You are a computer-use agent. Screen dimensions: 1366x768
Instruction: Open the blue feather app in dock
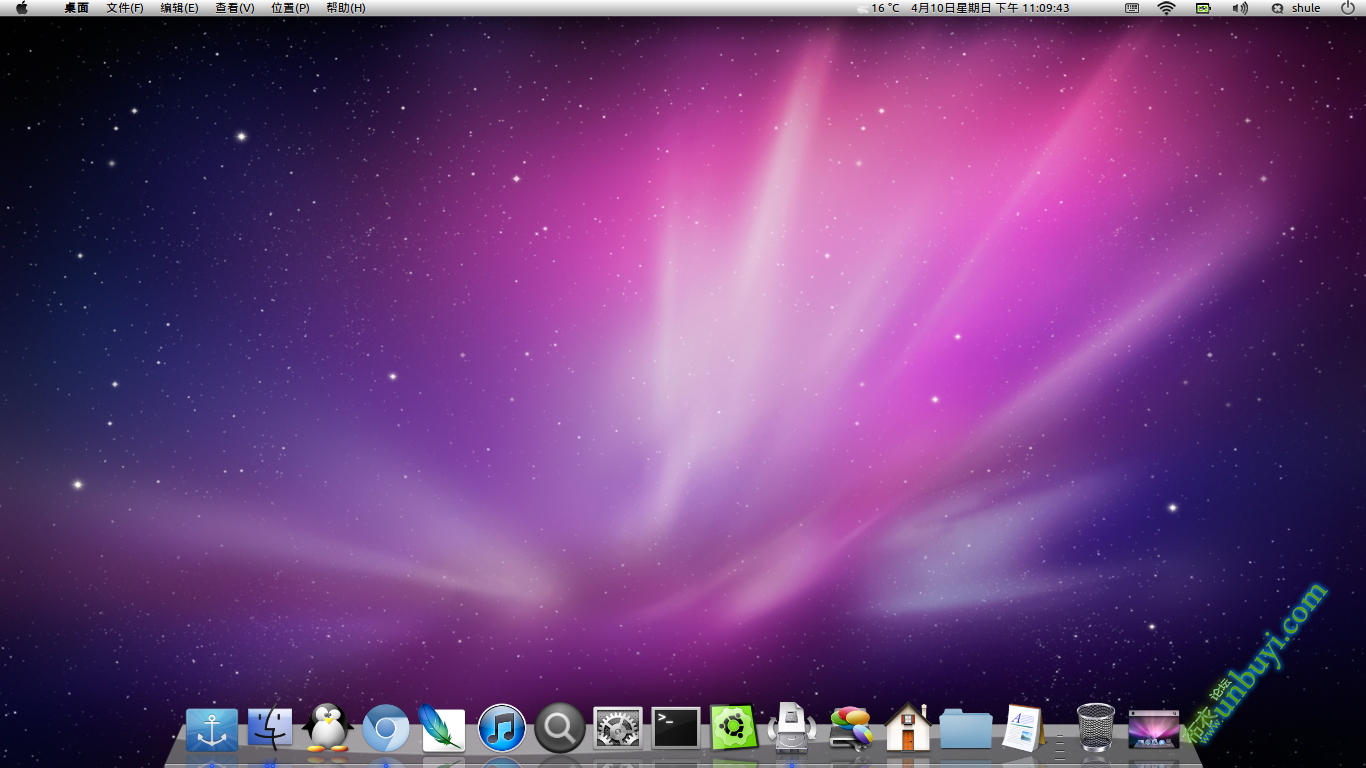pos(442,728)
